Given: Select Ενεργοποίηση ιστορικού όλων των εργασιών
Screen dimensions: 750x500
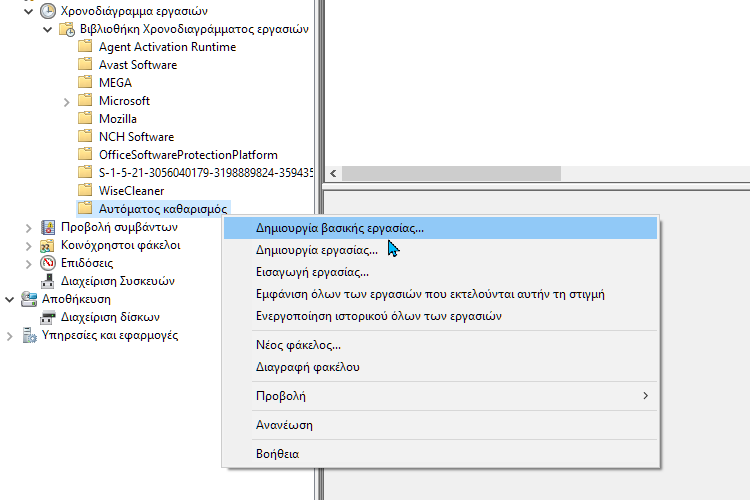Looking at the screenshot, I should tap(441, 316).
